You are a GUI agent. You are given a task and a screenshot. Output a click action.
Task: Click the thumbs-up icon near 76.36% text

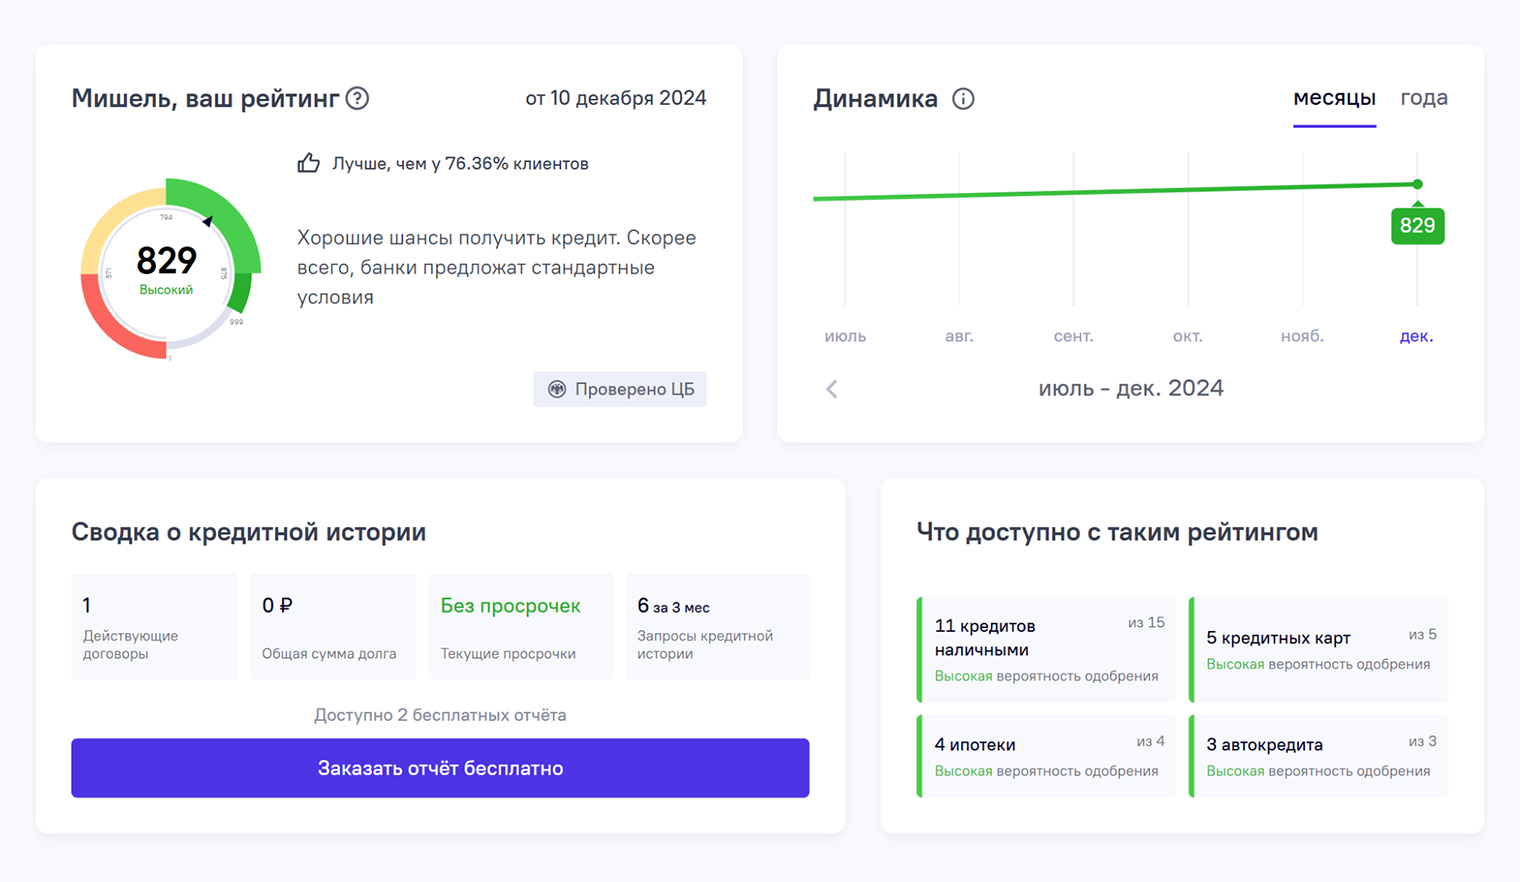pos(309,163)
